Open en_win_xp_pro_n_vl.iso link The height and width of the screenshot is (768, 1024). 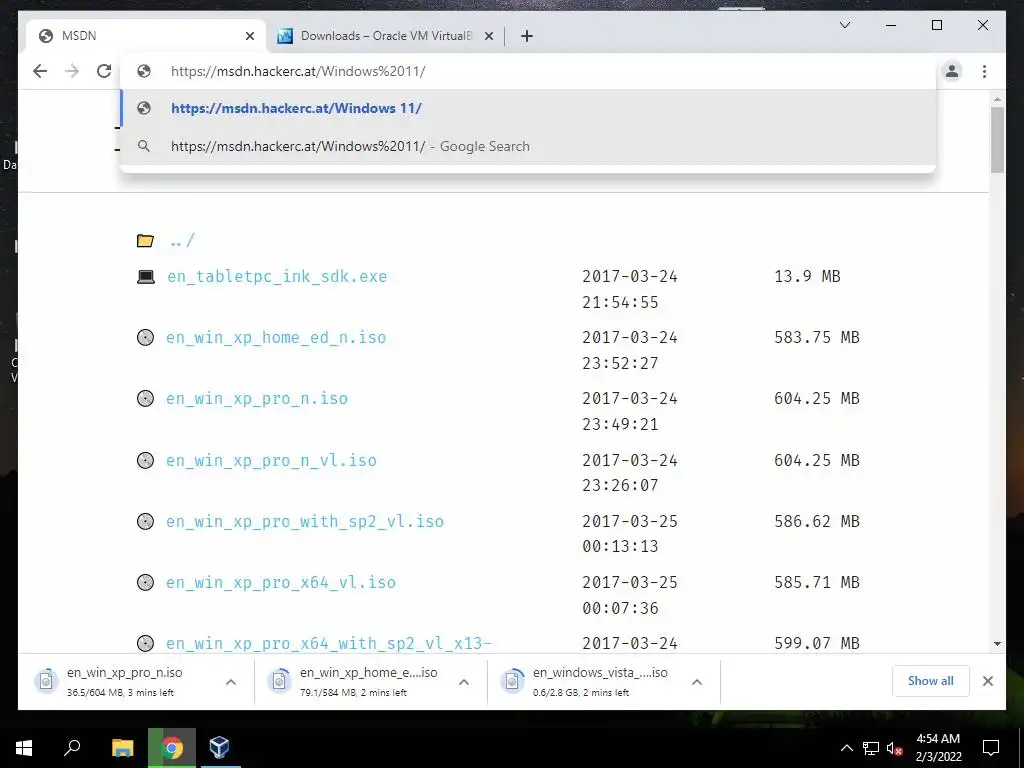(271, 460)
